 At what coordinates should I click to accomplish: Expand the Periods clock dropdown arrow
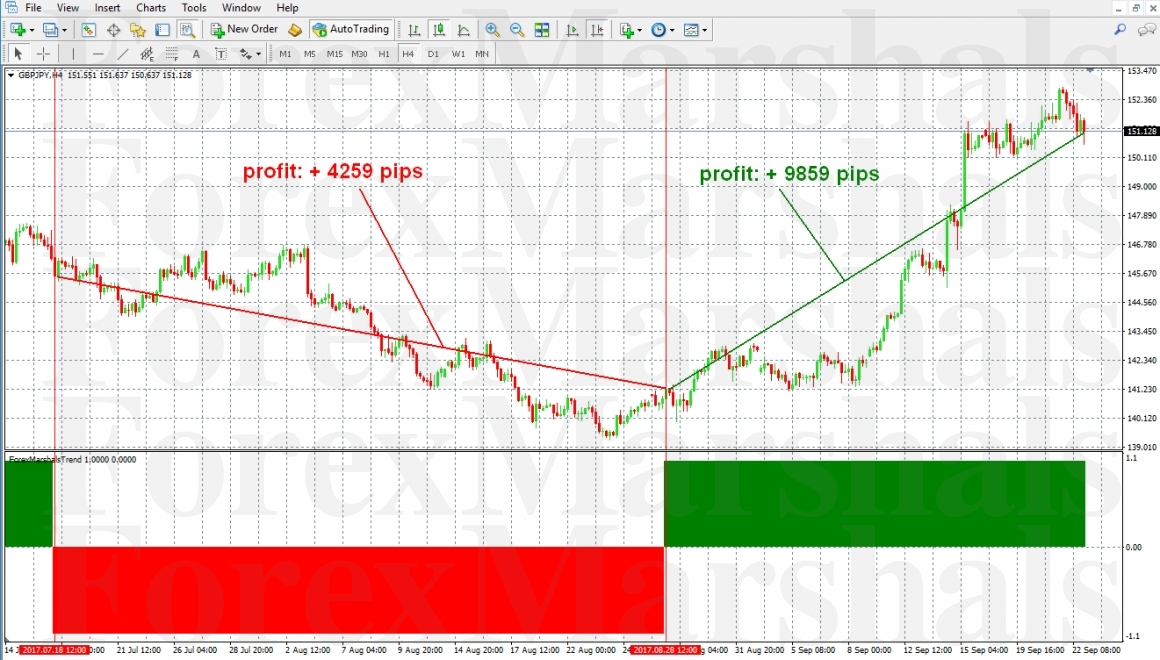pyautogui.click(x=672, y=30)
